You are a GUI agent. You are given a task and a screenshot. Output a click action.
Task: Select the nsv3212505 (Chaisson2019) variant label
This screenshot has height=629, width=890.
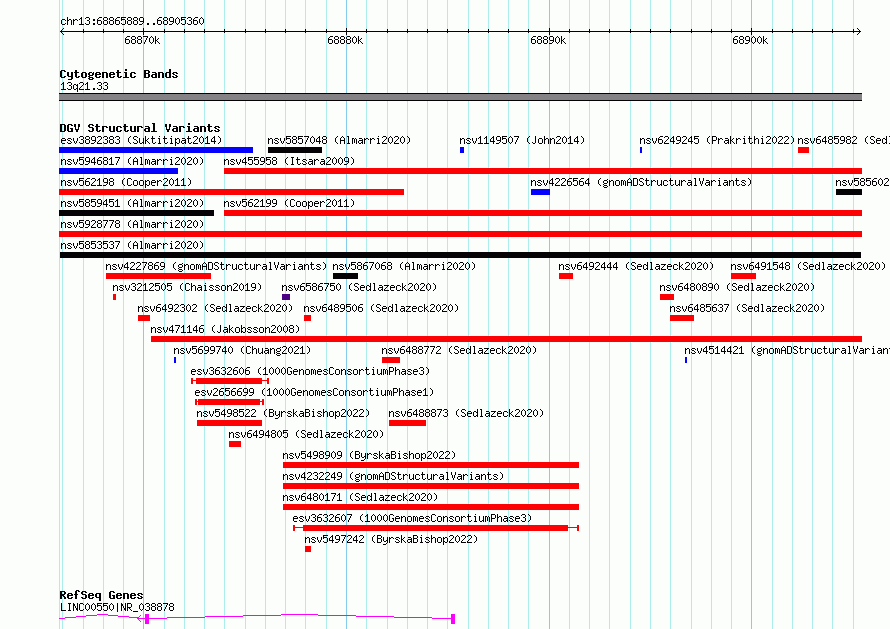187,287
